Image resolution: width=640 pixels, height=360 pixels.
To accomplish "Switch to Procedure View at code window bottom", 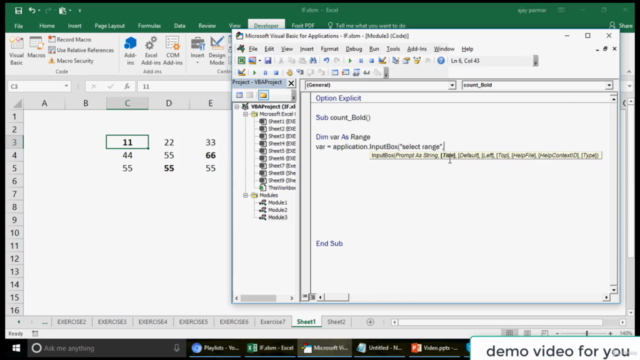I will click(x=305, y=297).
